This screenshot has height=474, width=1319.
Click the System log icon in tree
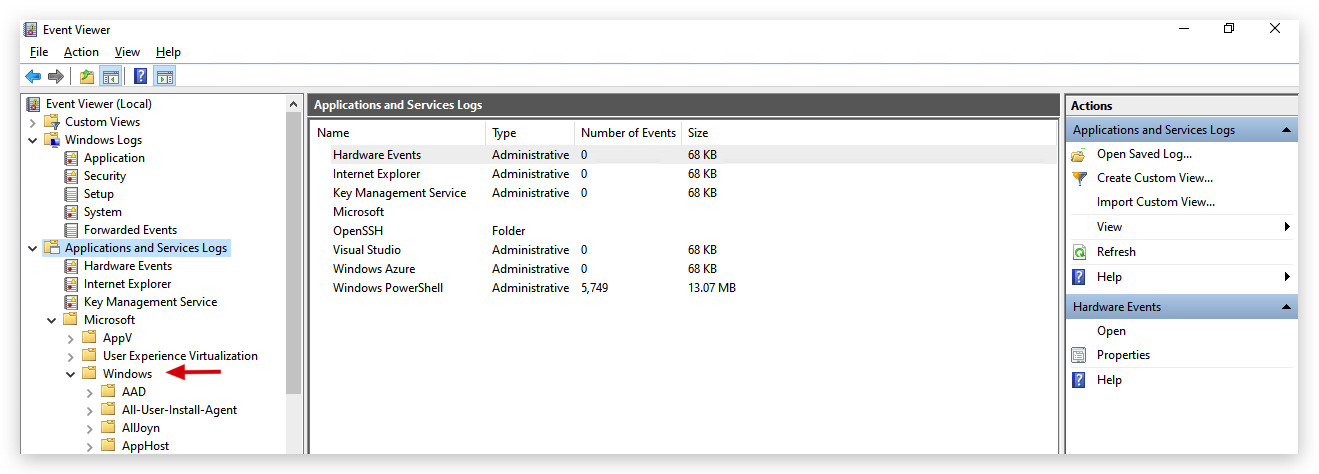pyautogui.click(x=71, y=212)
